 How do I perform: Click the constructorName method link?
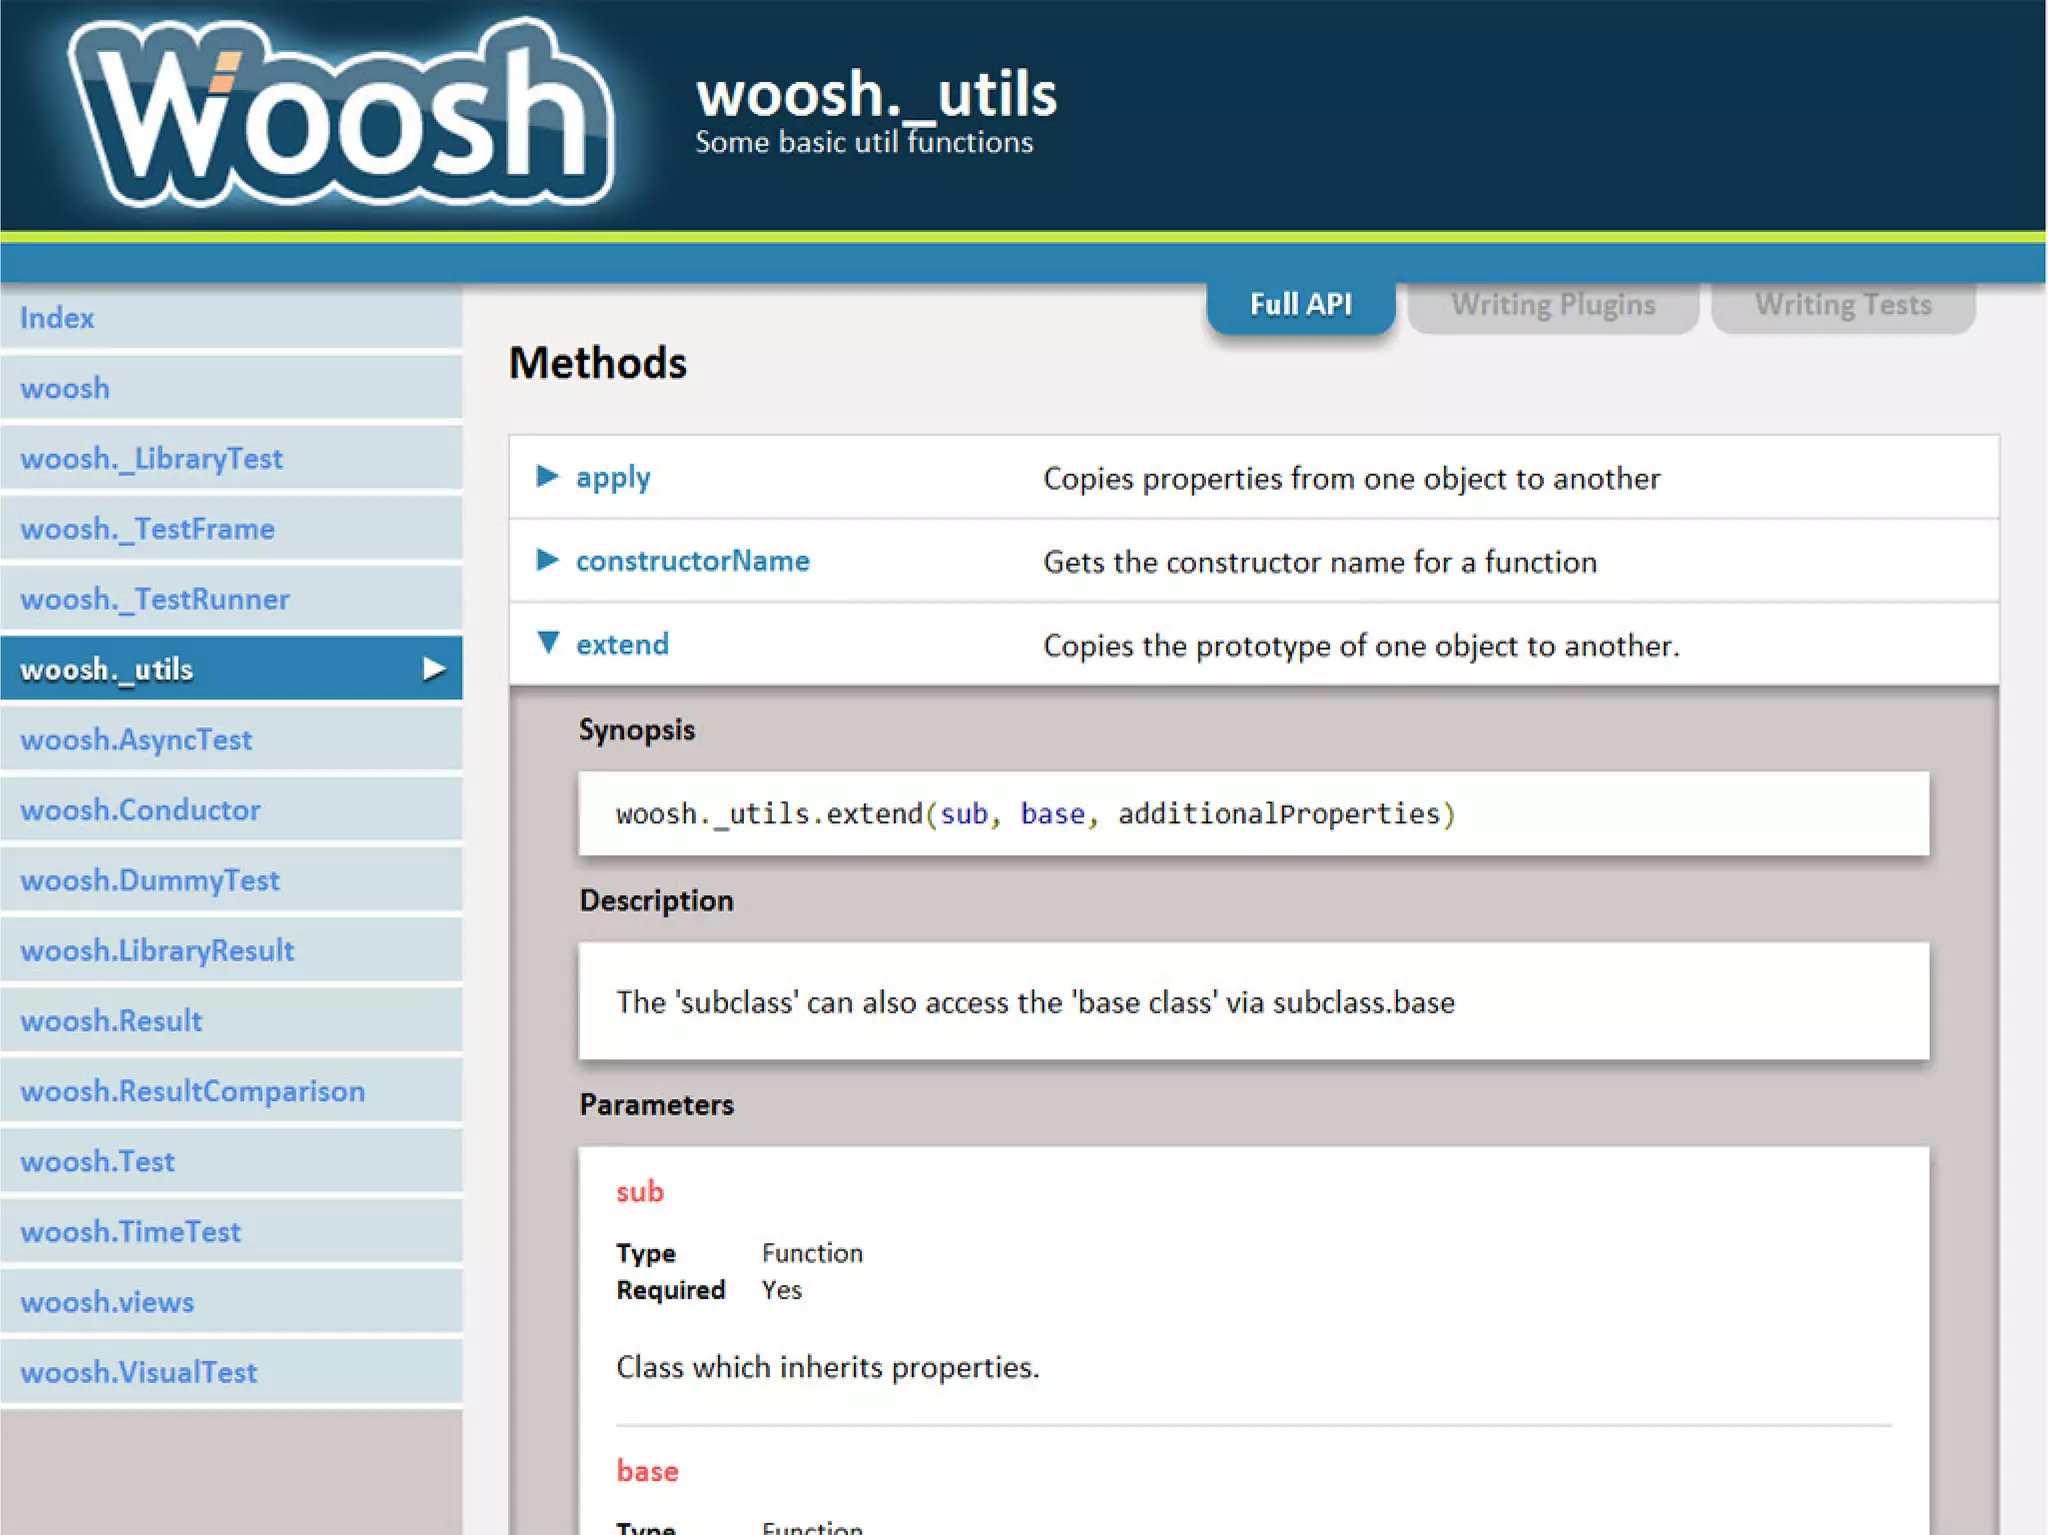click(693, 561)
